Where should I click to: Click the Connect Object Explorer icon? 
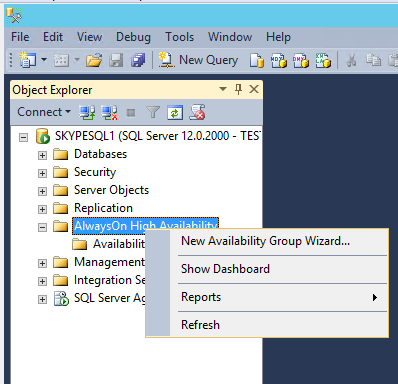87,112
